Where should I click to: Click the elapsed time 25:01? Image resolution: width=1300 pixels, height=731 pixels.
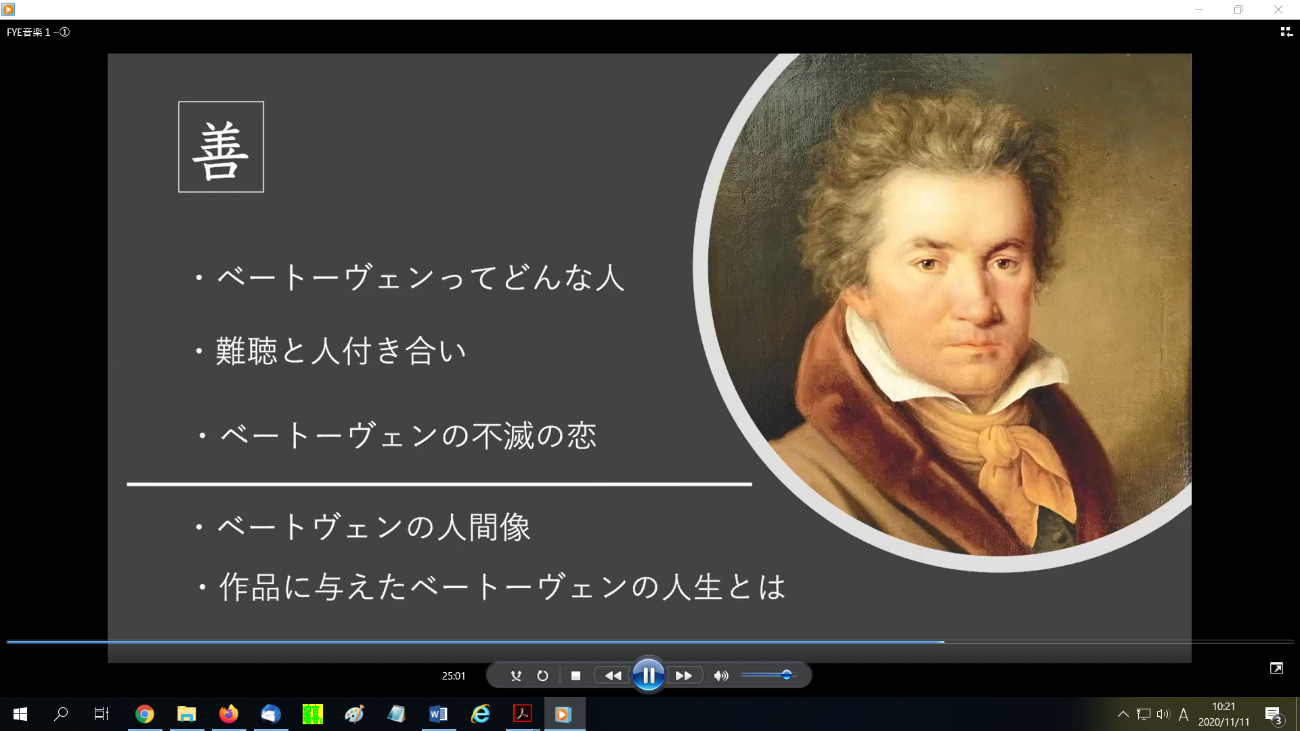(454, 676)
